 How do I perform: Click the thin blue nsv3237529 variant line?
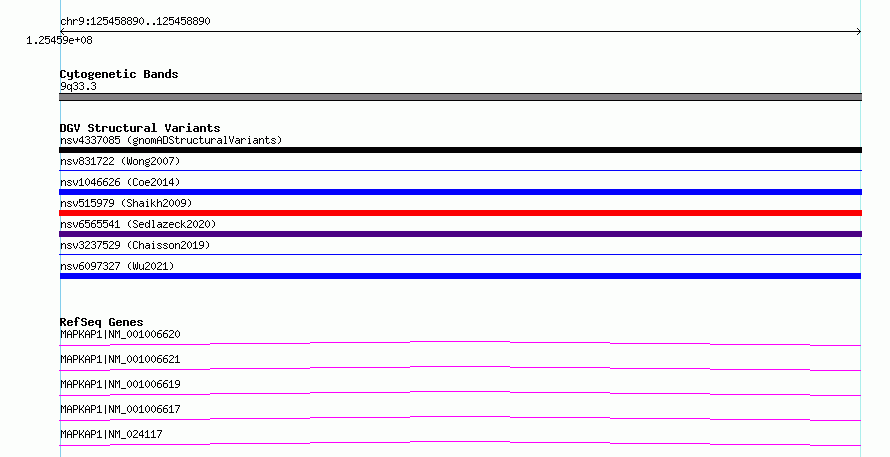pyautogui.click(x=460, y=254)
